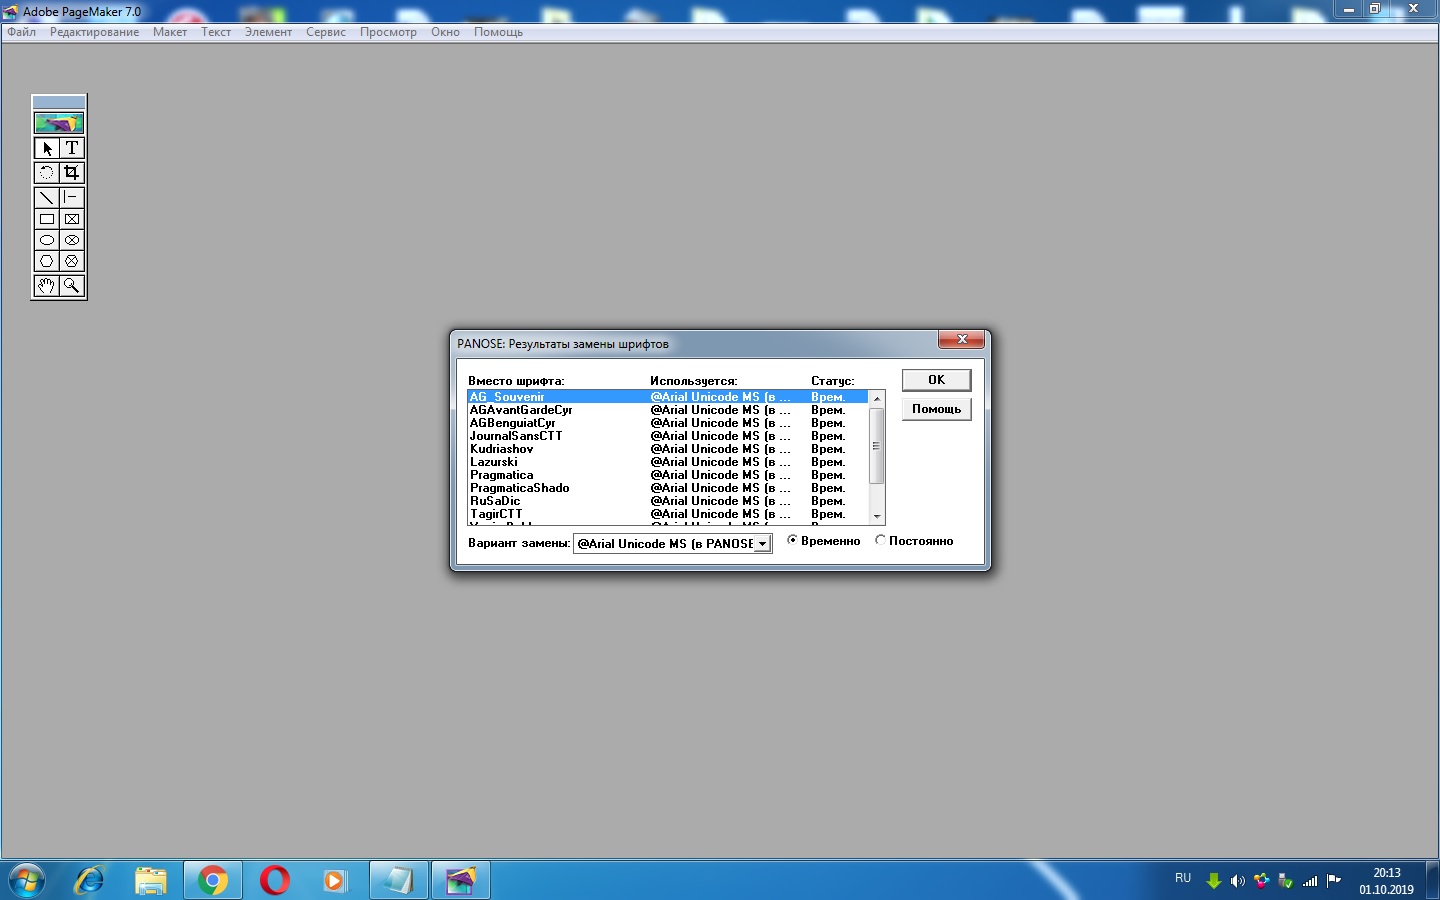Open the Windows Start menu
The width and height of the screenshot is (1440, 900).
click(27, 881)
